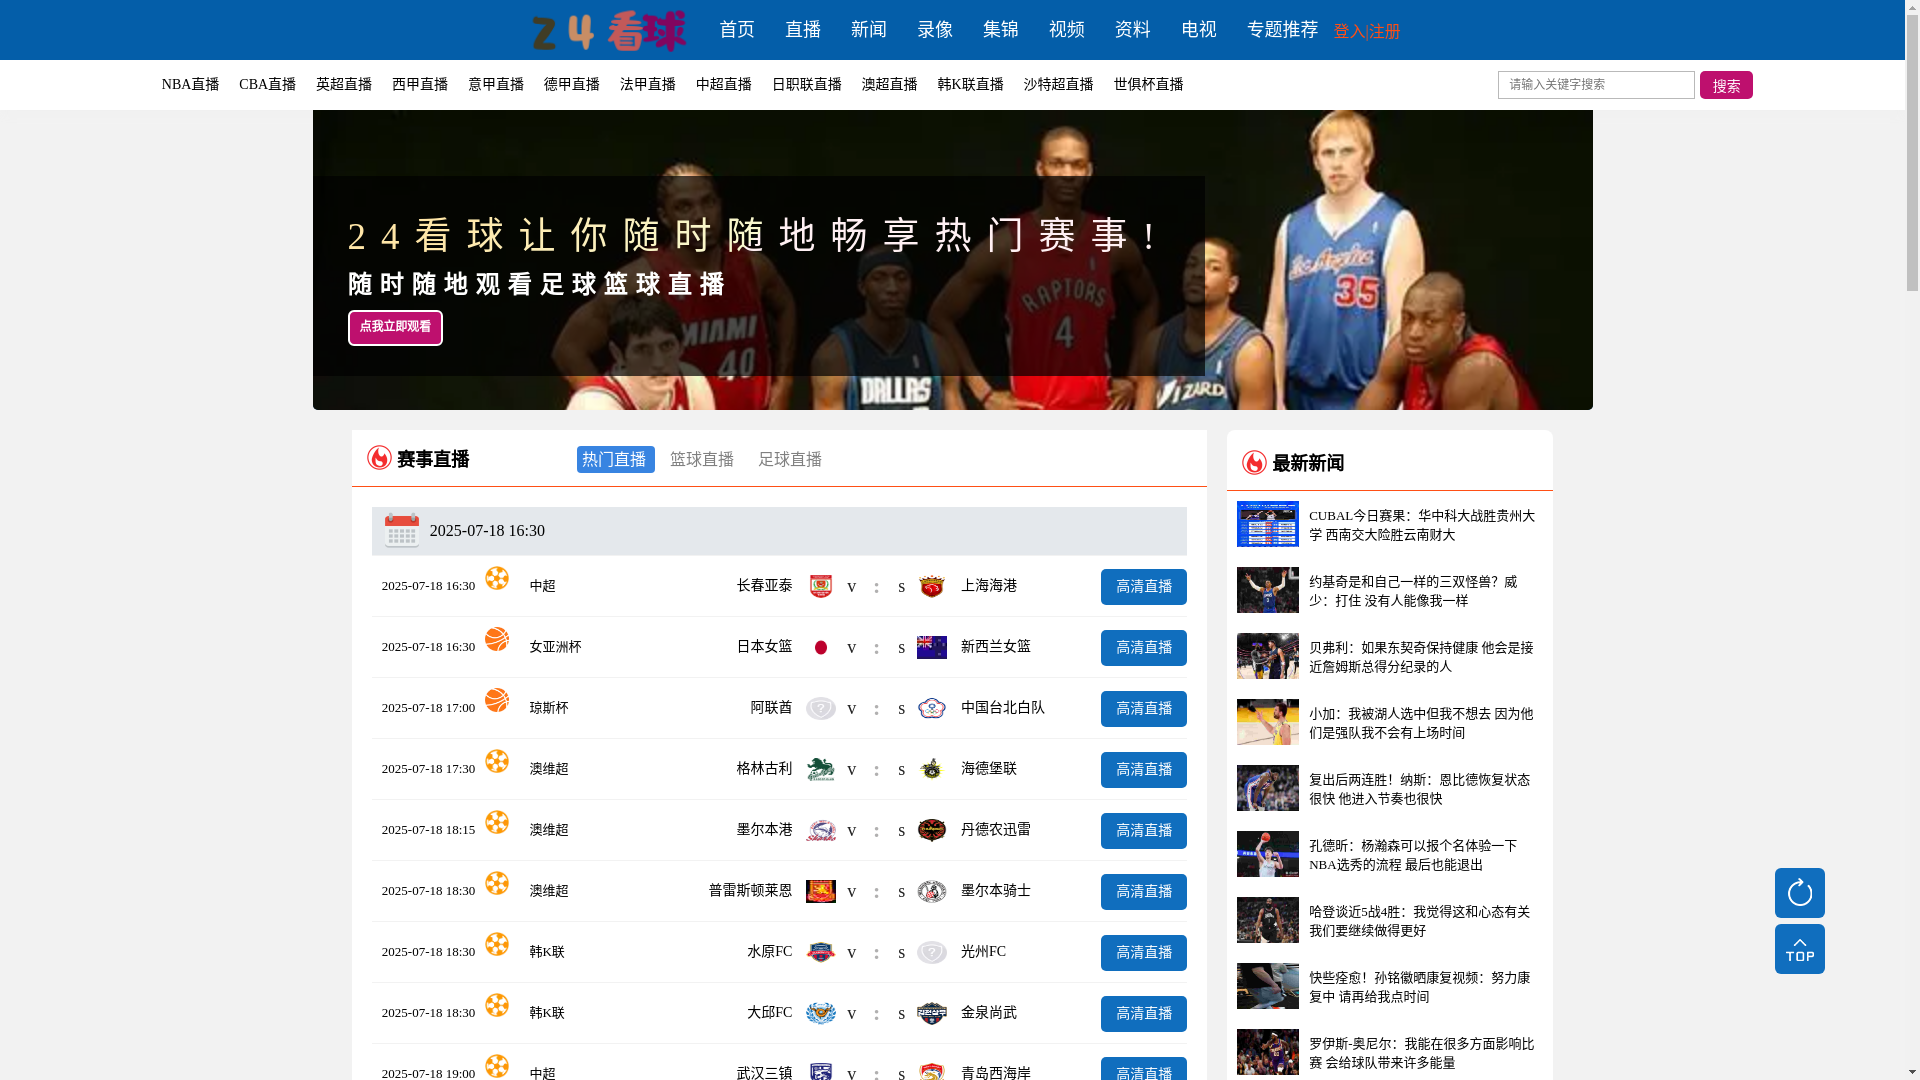This screenshot has height=1080, width=1920.
Task: Open the 纳斯 恩比德 news headline
Action: point(1420,789)
